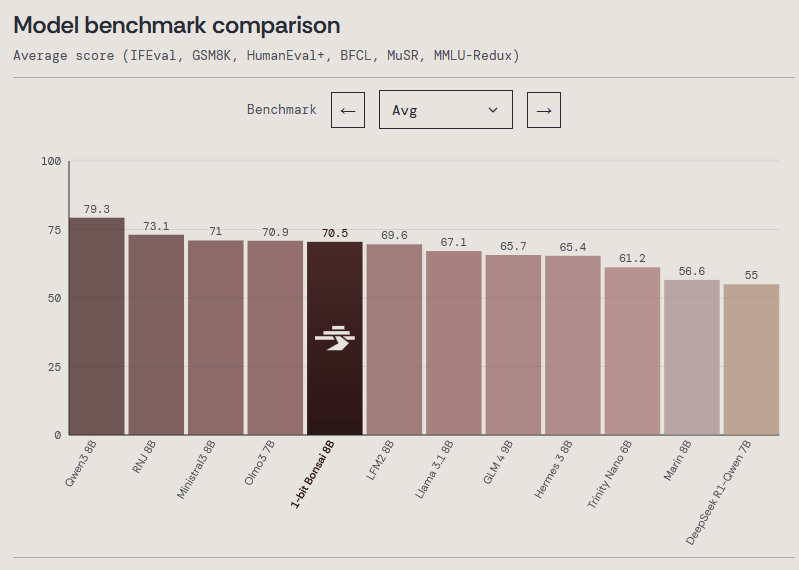Click the LFM2 8B bar
This screenshot has height=570, width=799.
click(x=394, y=340)
